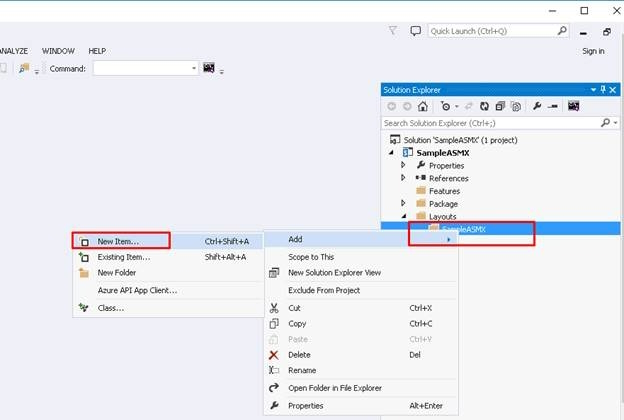The width and height of the screenshot is (624, 420).
Task: Open the Command combo box dropdown
Action: (x=194, y=68)
